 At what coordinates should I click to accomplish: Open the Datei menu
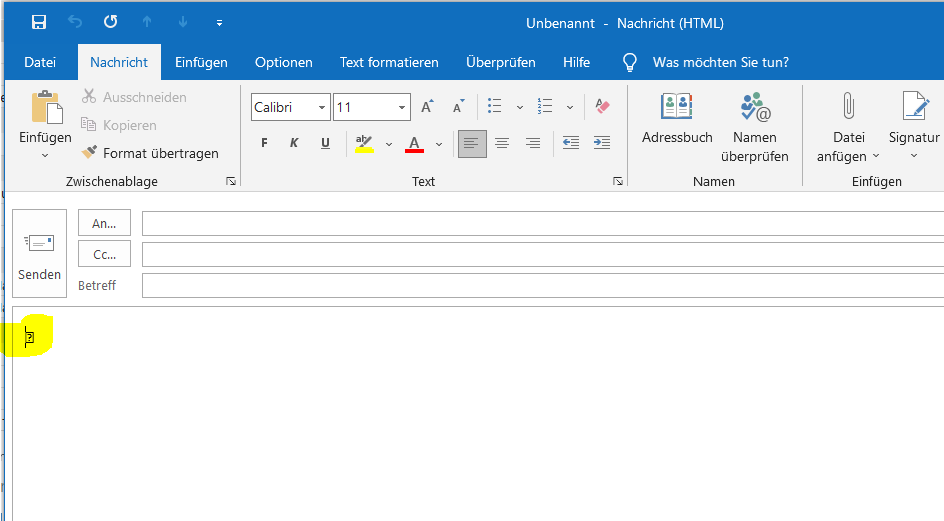click(x=40, y=62)
